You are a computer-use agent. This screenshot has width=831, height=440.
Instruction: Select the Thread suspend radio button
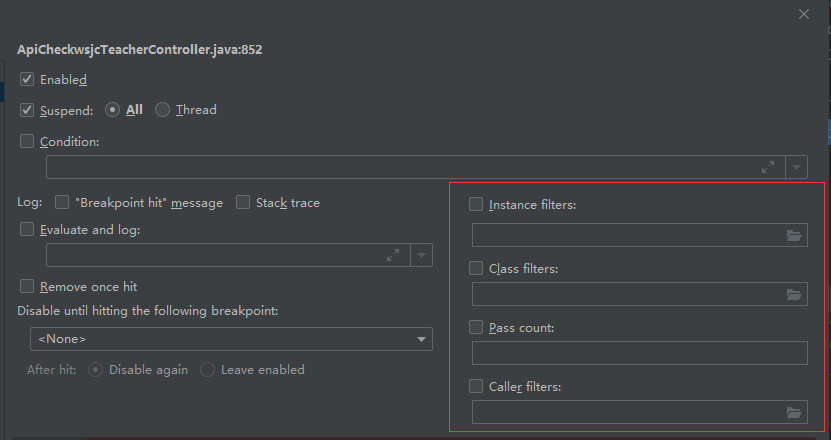[x=162, y=110]
